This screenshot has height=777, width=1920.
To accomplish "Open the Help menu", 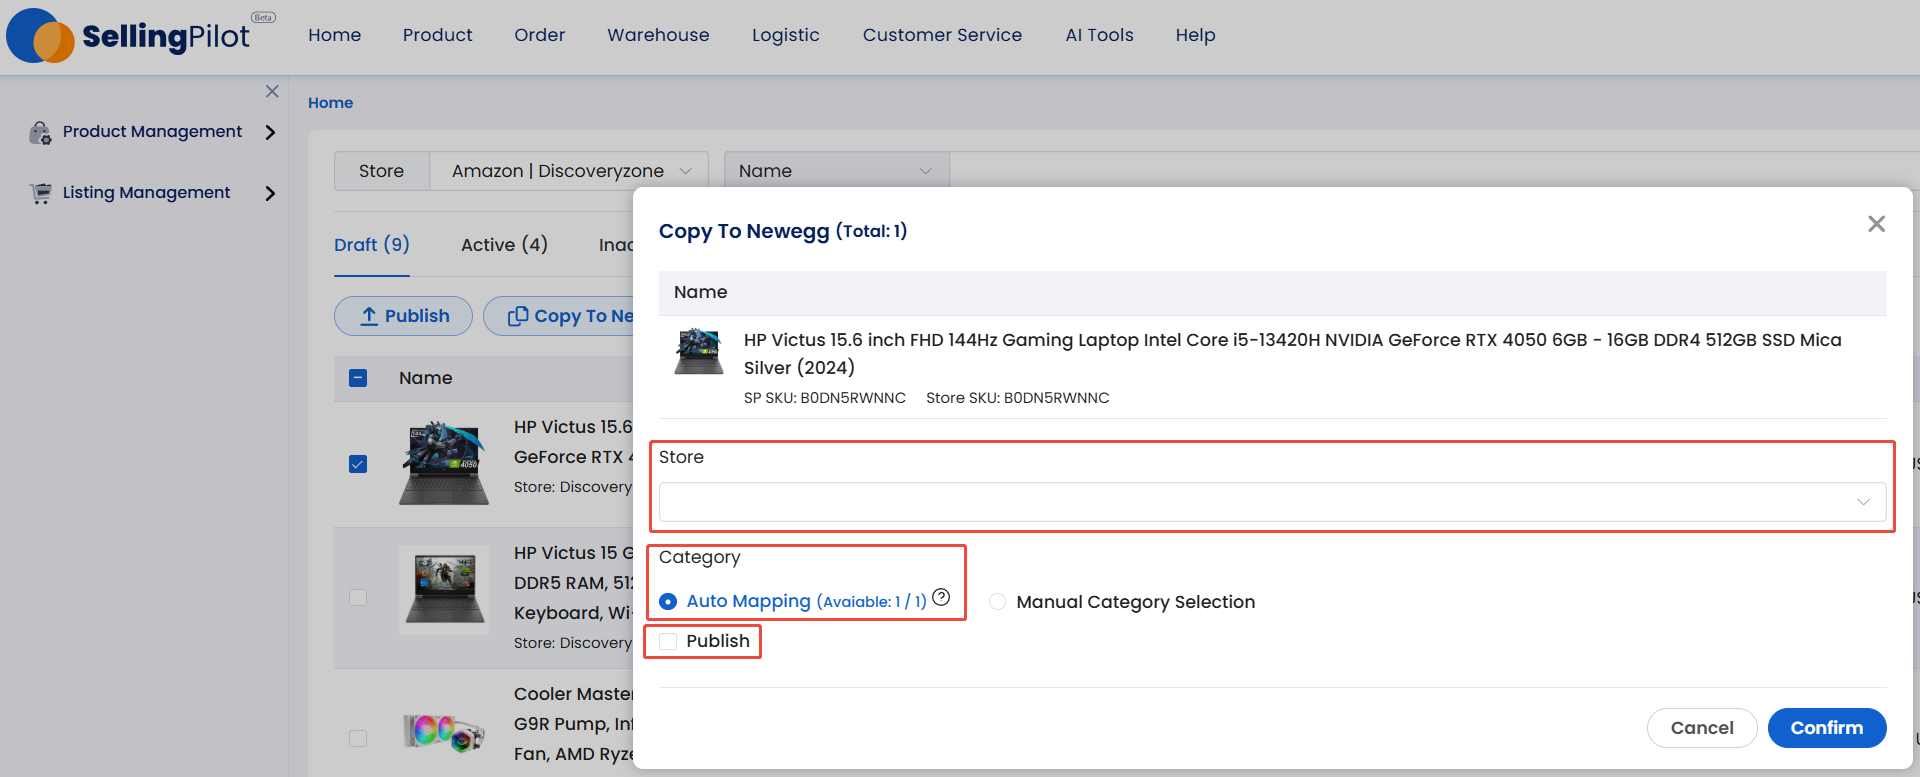I will (1195, 35).
